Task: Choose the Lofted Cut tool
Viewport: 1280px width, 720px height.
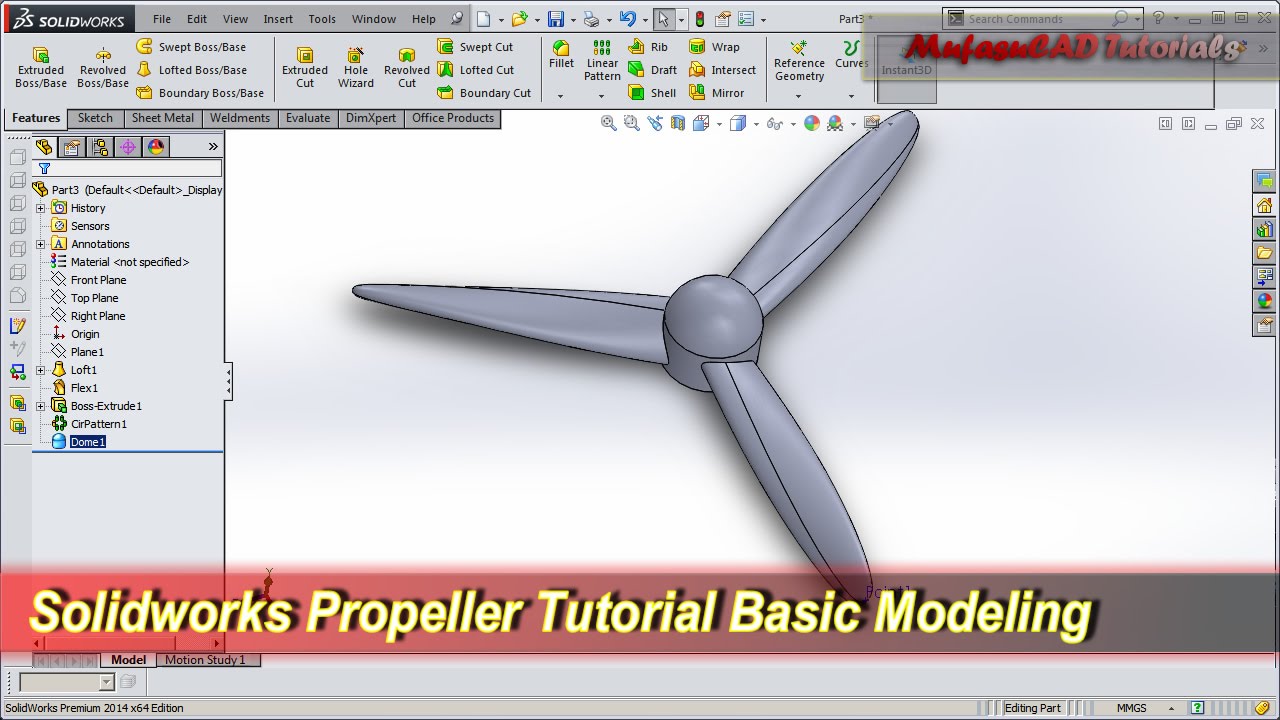Action: click(476, 70)
